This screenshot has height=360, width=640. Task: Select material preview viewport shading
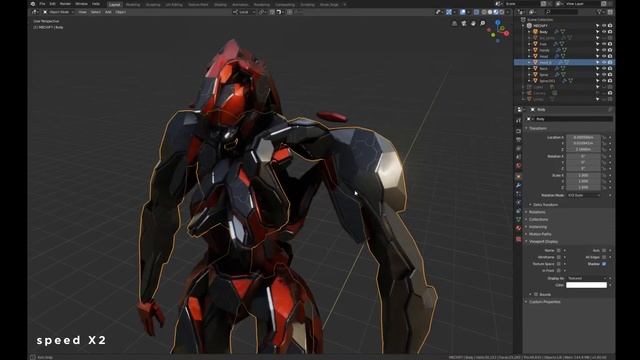[496, 12]
